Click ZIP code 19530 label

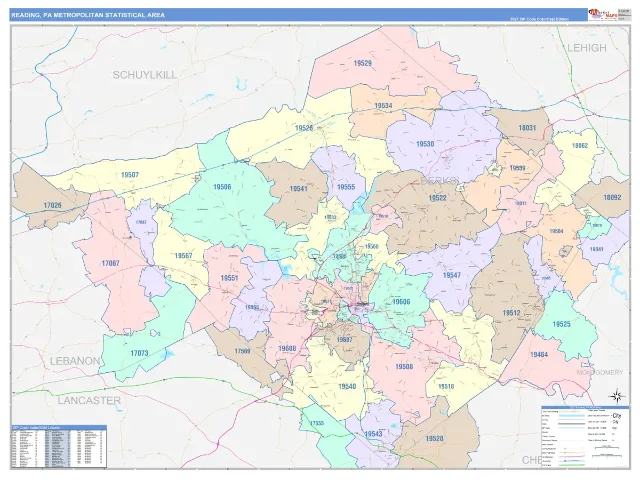[x=425, y=144]
